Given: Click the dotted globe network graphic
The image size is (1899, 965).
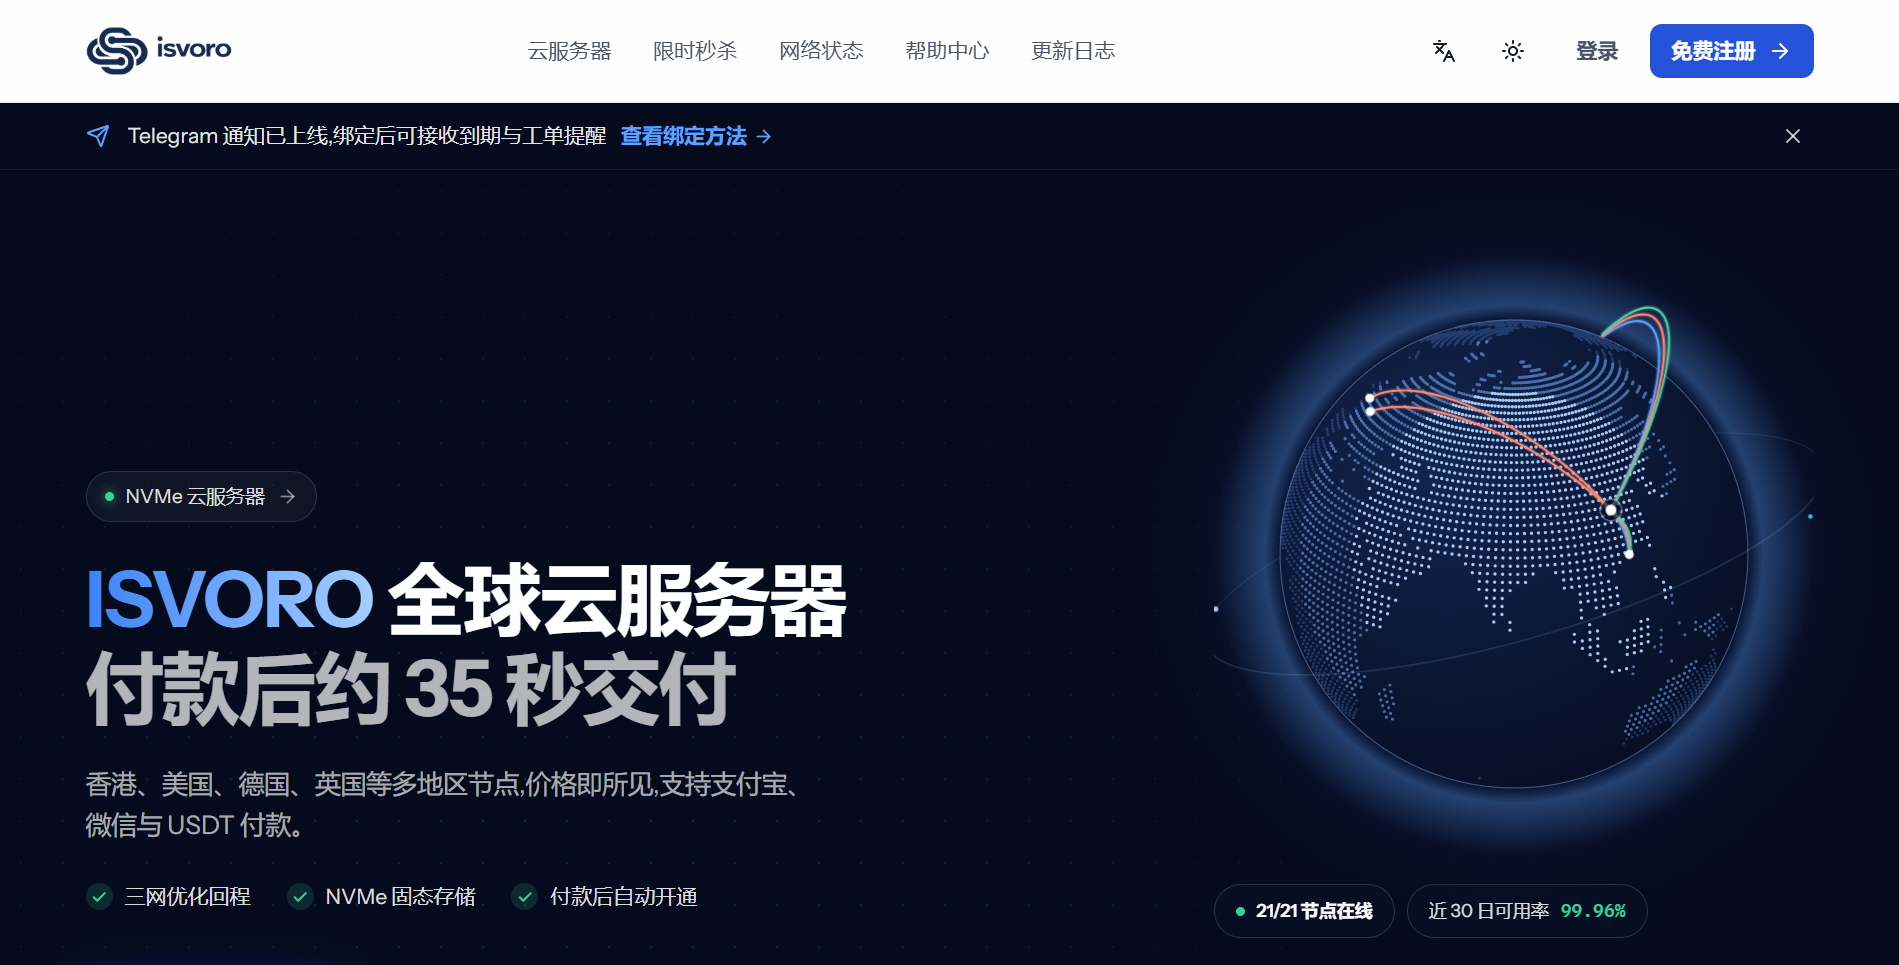Looking at the screenshot, I should coord(1514,553).
